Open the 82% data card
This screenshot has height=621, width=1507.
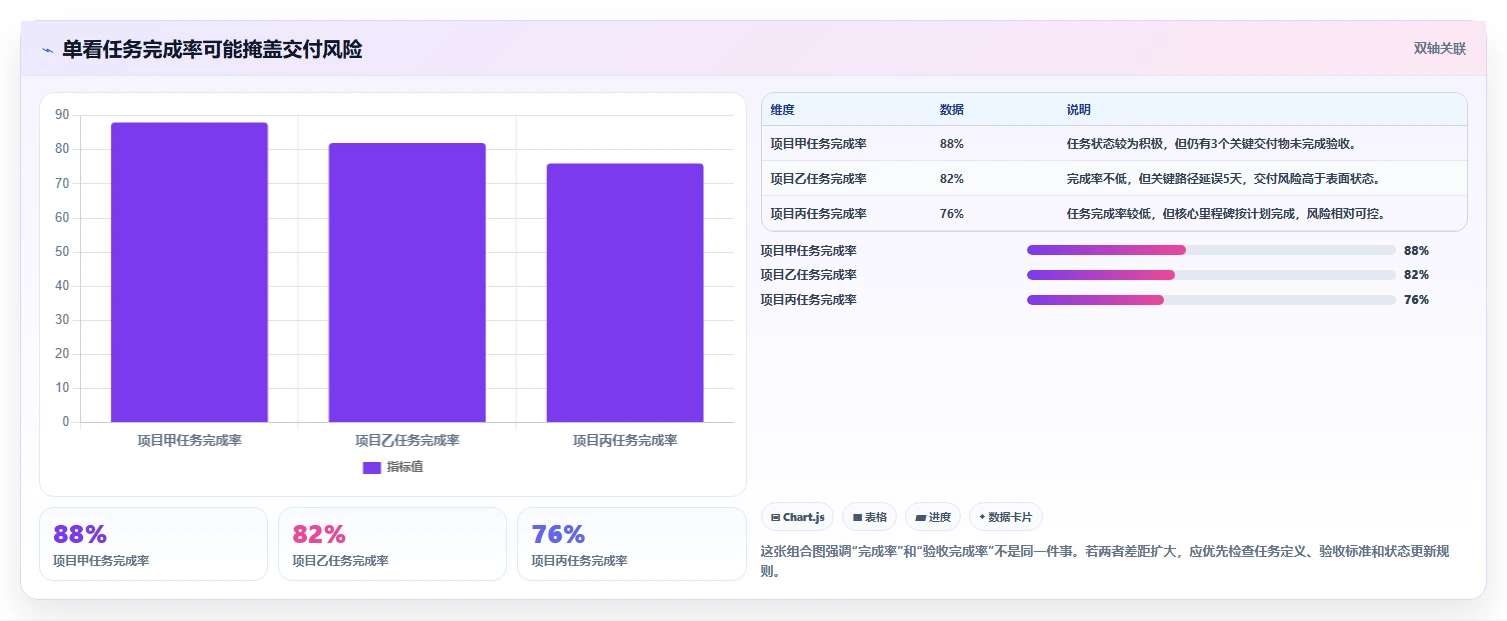[x=392, y=544]
